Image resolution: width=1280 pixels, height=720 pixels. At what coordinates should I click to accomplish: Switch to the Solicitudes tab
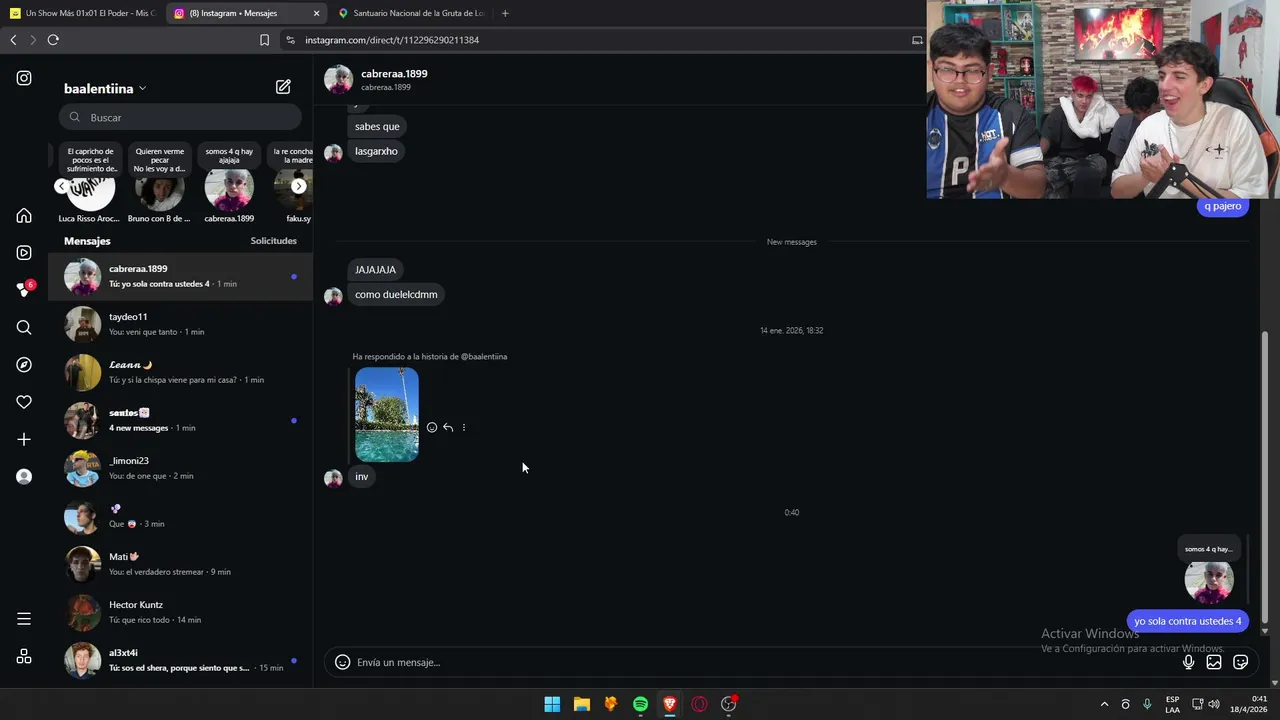point(273,241)
